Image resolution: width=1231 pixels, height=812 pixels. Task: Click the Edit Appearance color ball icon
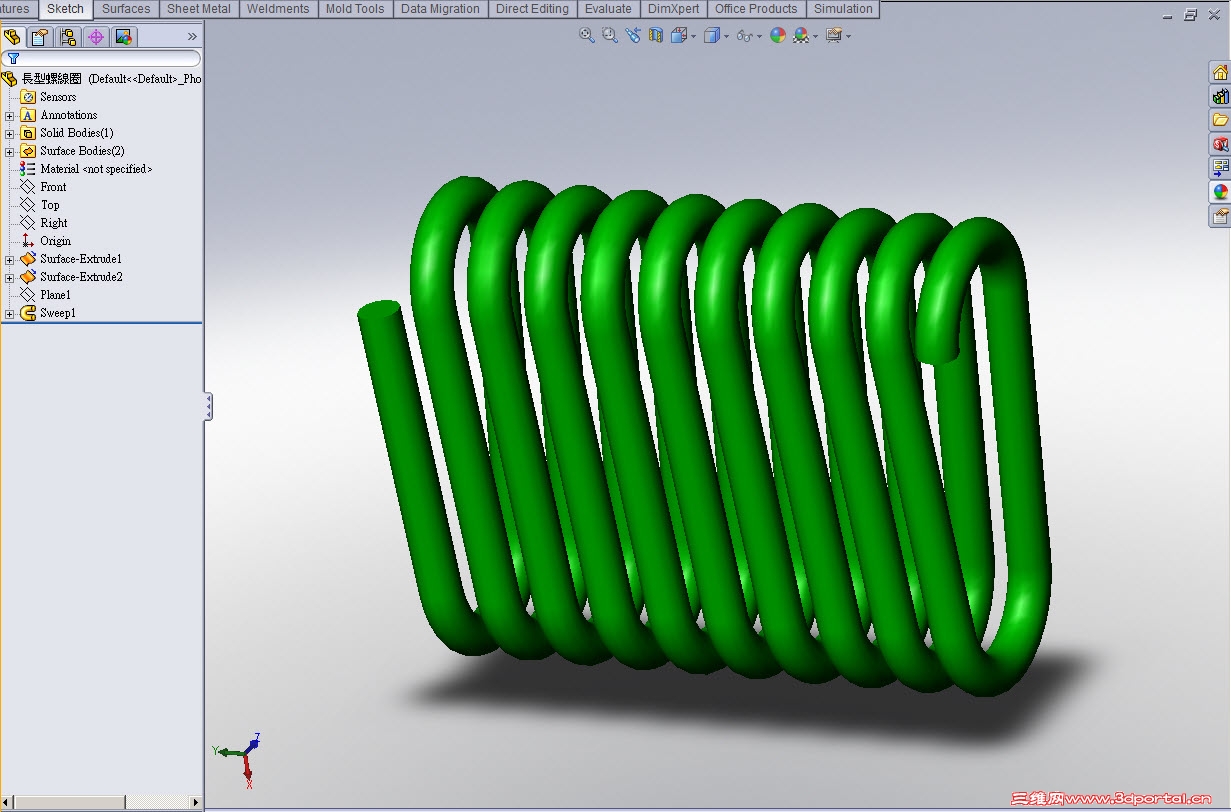point(778,35)
